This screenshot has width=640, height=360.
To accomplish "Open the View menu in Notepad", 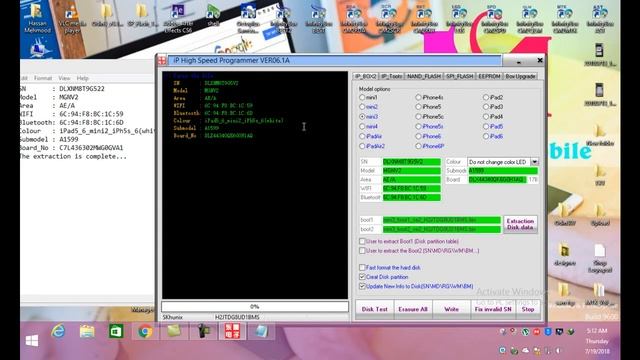I will click(64, 78).
